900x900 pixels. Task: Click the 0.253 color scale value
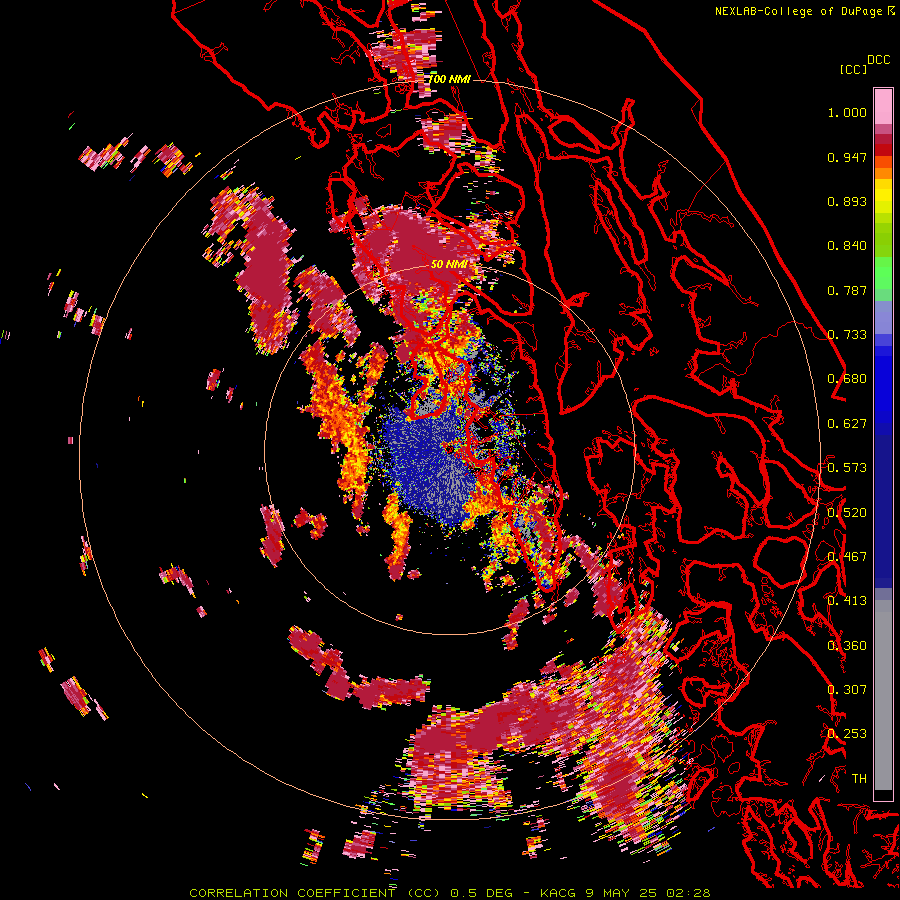coord(847,734)
